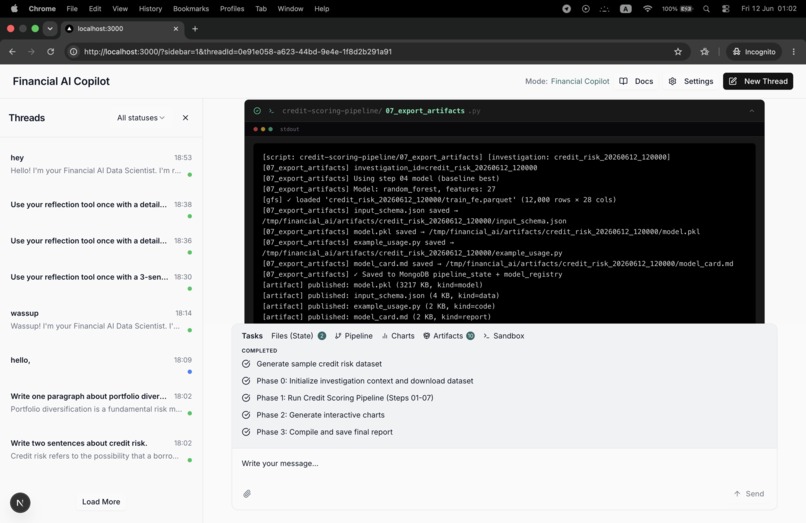Click Load More threads
Image resolution: width=806 pixels, height=523 pixels.
tap(101, 501)
